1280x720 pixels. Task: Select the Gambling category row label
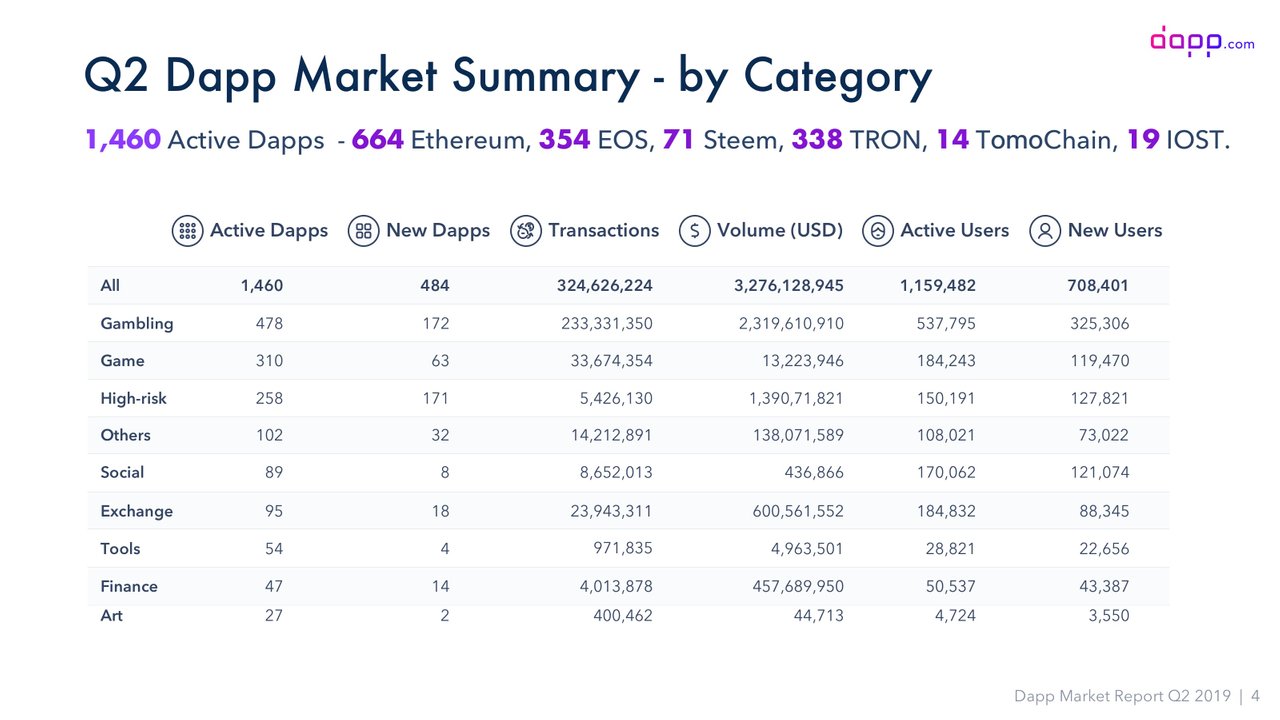tap(137, 323)
